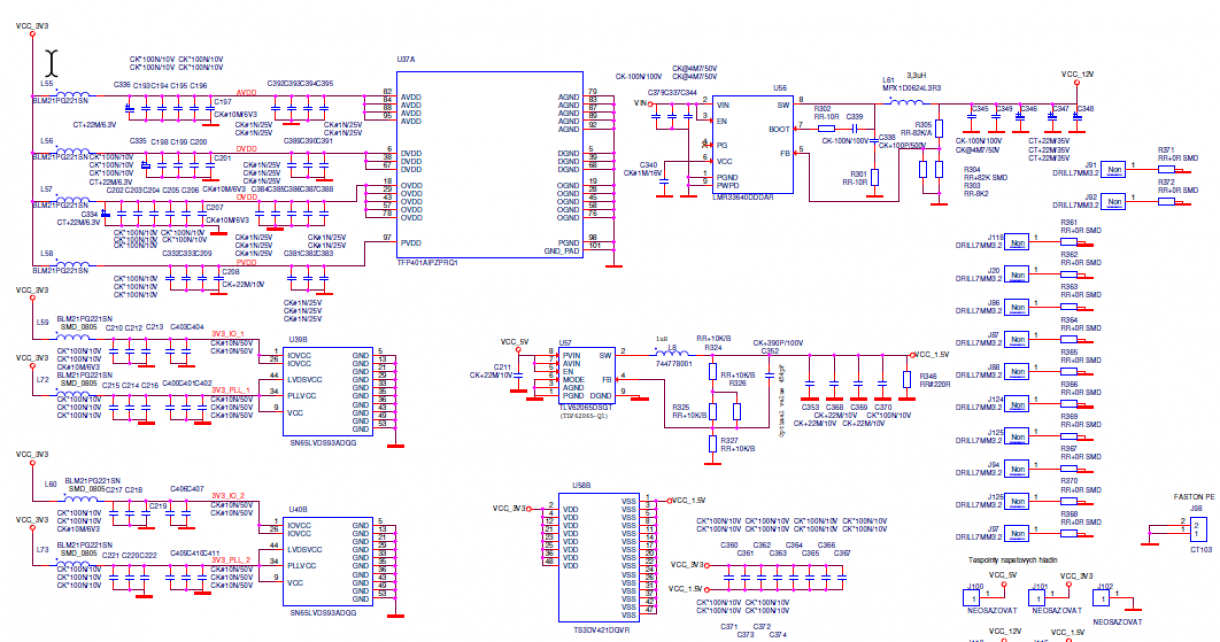Select the J92 drill hole designator
Screen dimensions: 1220x642
[1091, 197]
